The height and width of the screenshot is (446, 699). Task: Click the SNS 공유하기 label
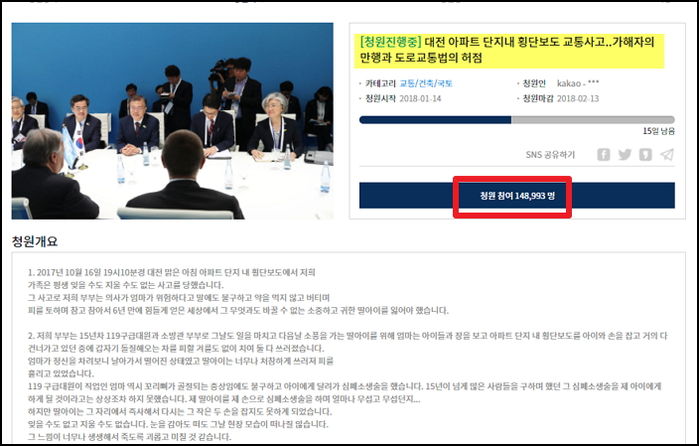coord(550,155)
